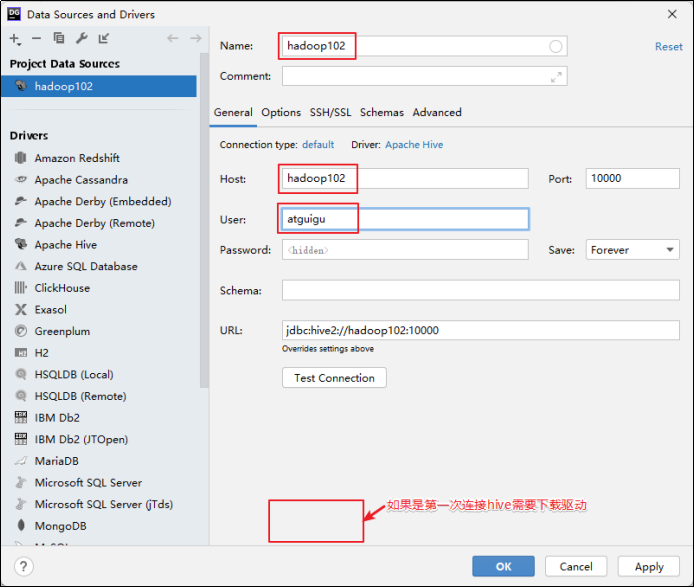Open driver settings with the wrench icon

[82, 39]
